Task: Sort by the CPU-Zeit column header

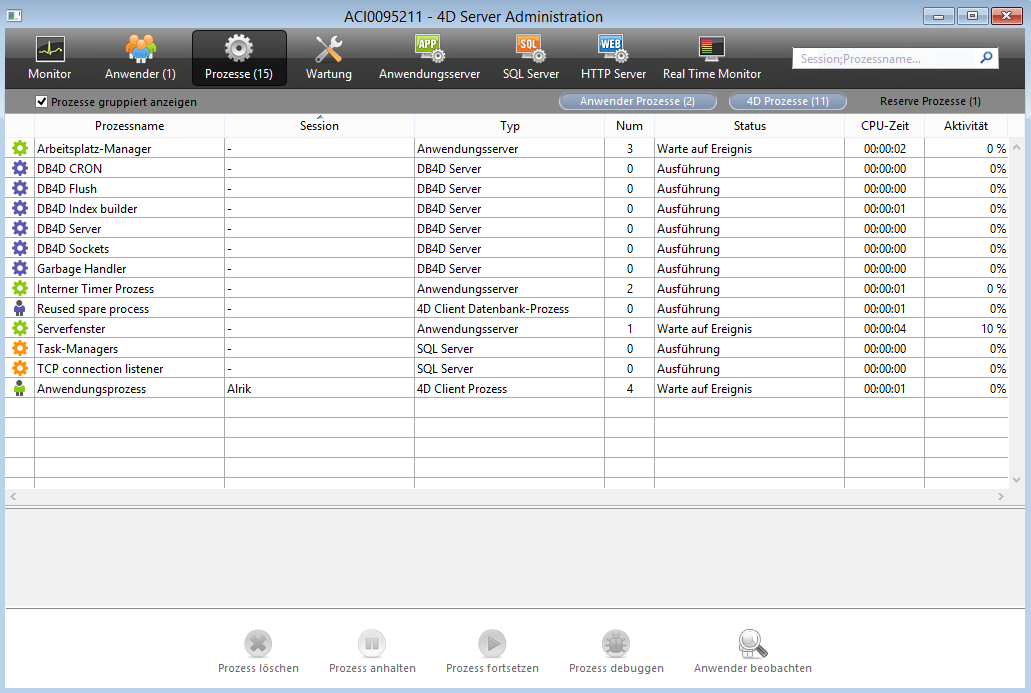Action: pos(883,126)
